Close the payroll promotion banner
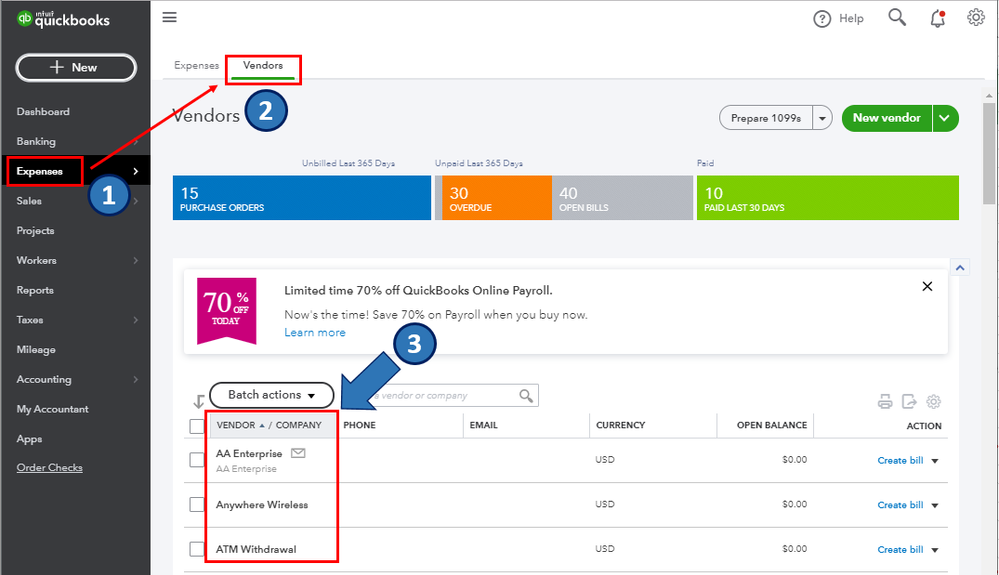Image resolution: width=999 pixels, height=575 pixels. click(927, 287)
